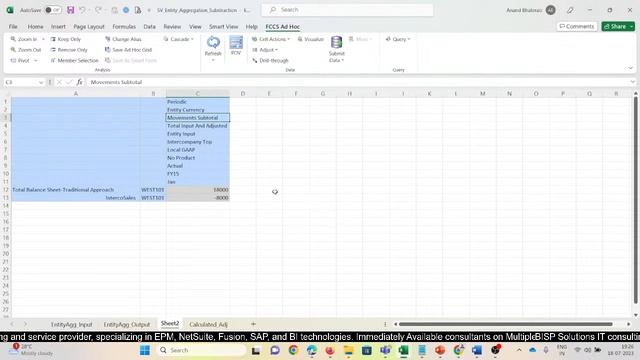Select the Calculated Adj sheet tab

click(208, 324)
